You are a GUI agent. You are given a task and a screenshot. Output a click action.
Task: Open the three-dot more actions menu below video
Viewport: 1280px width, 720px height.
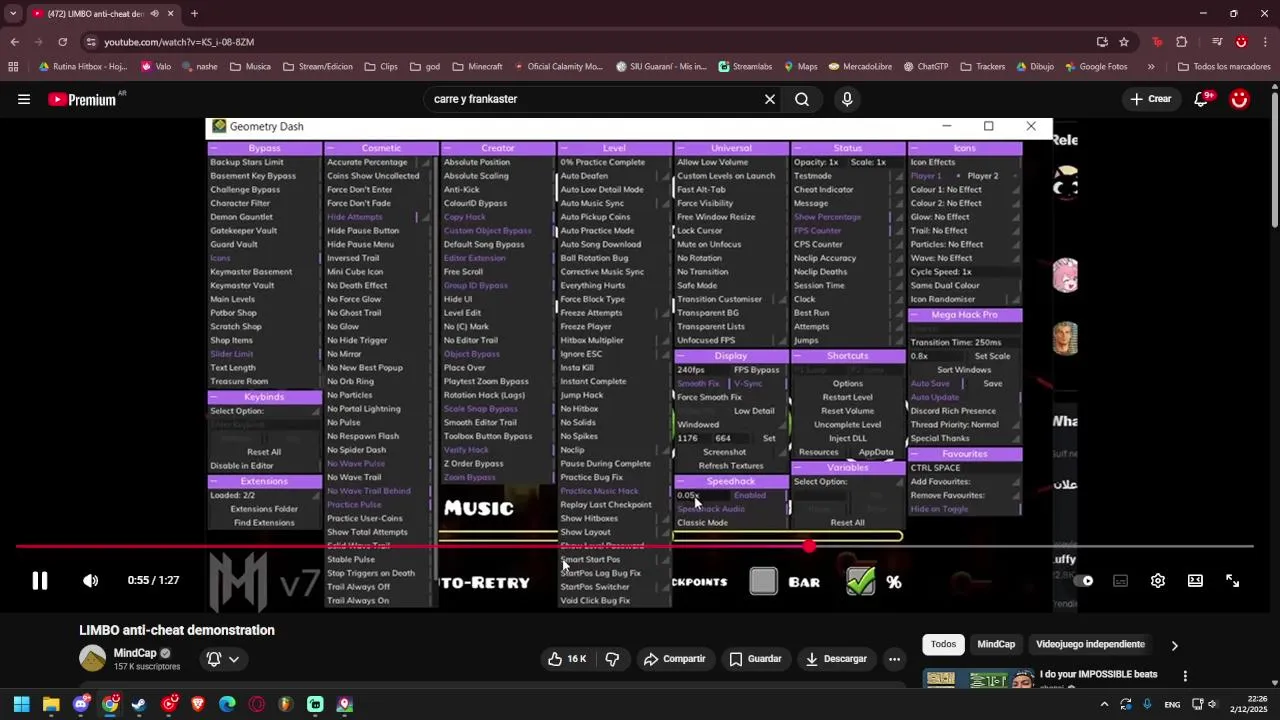click(x=894, y=659)
